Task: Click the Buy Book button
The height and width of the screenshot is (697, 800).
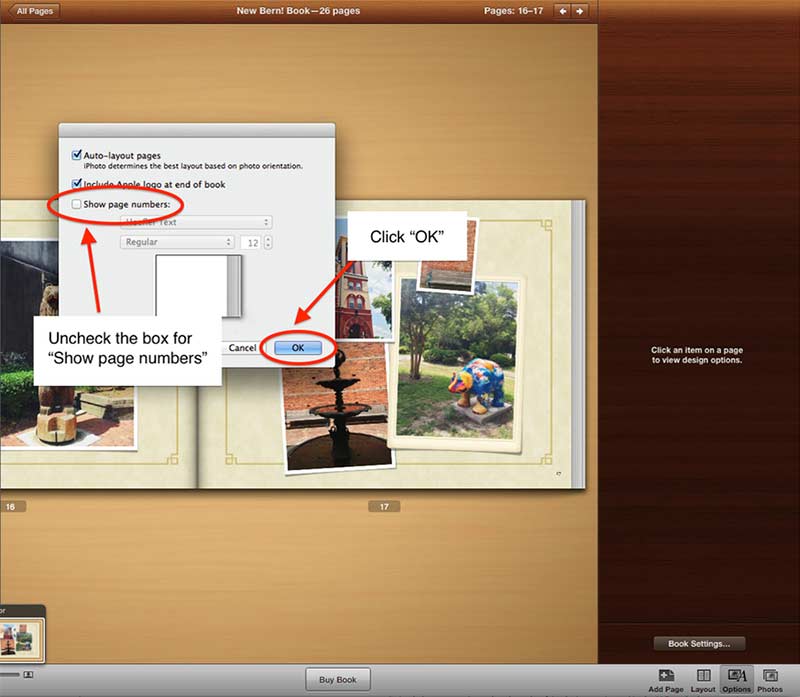Action: (337, 679)
